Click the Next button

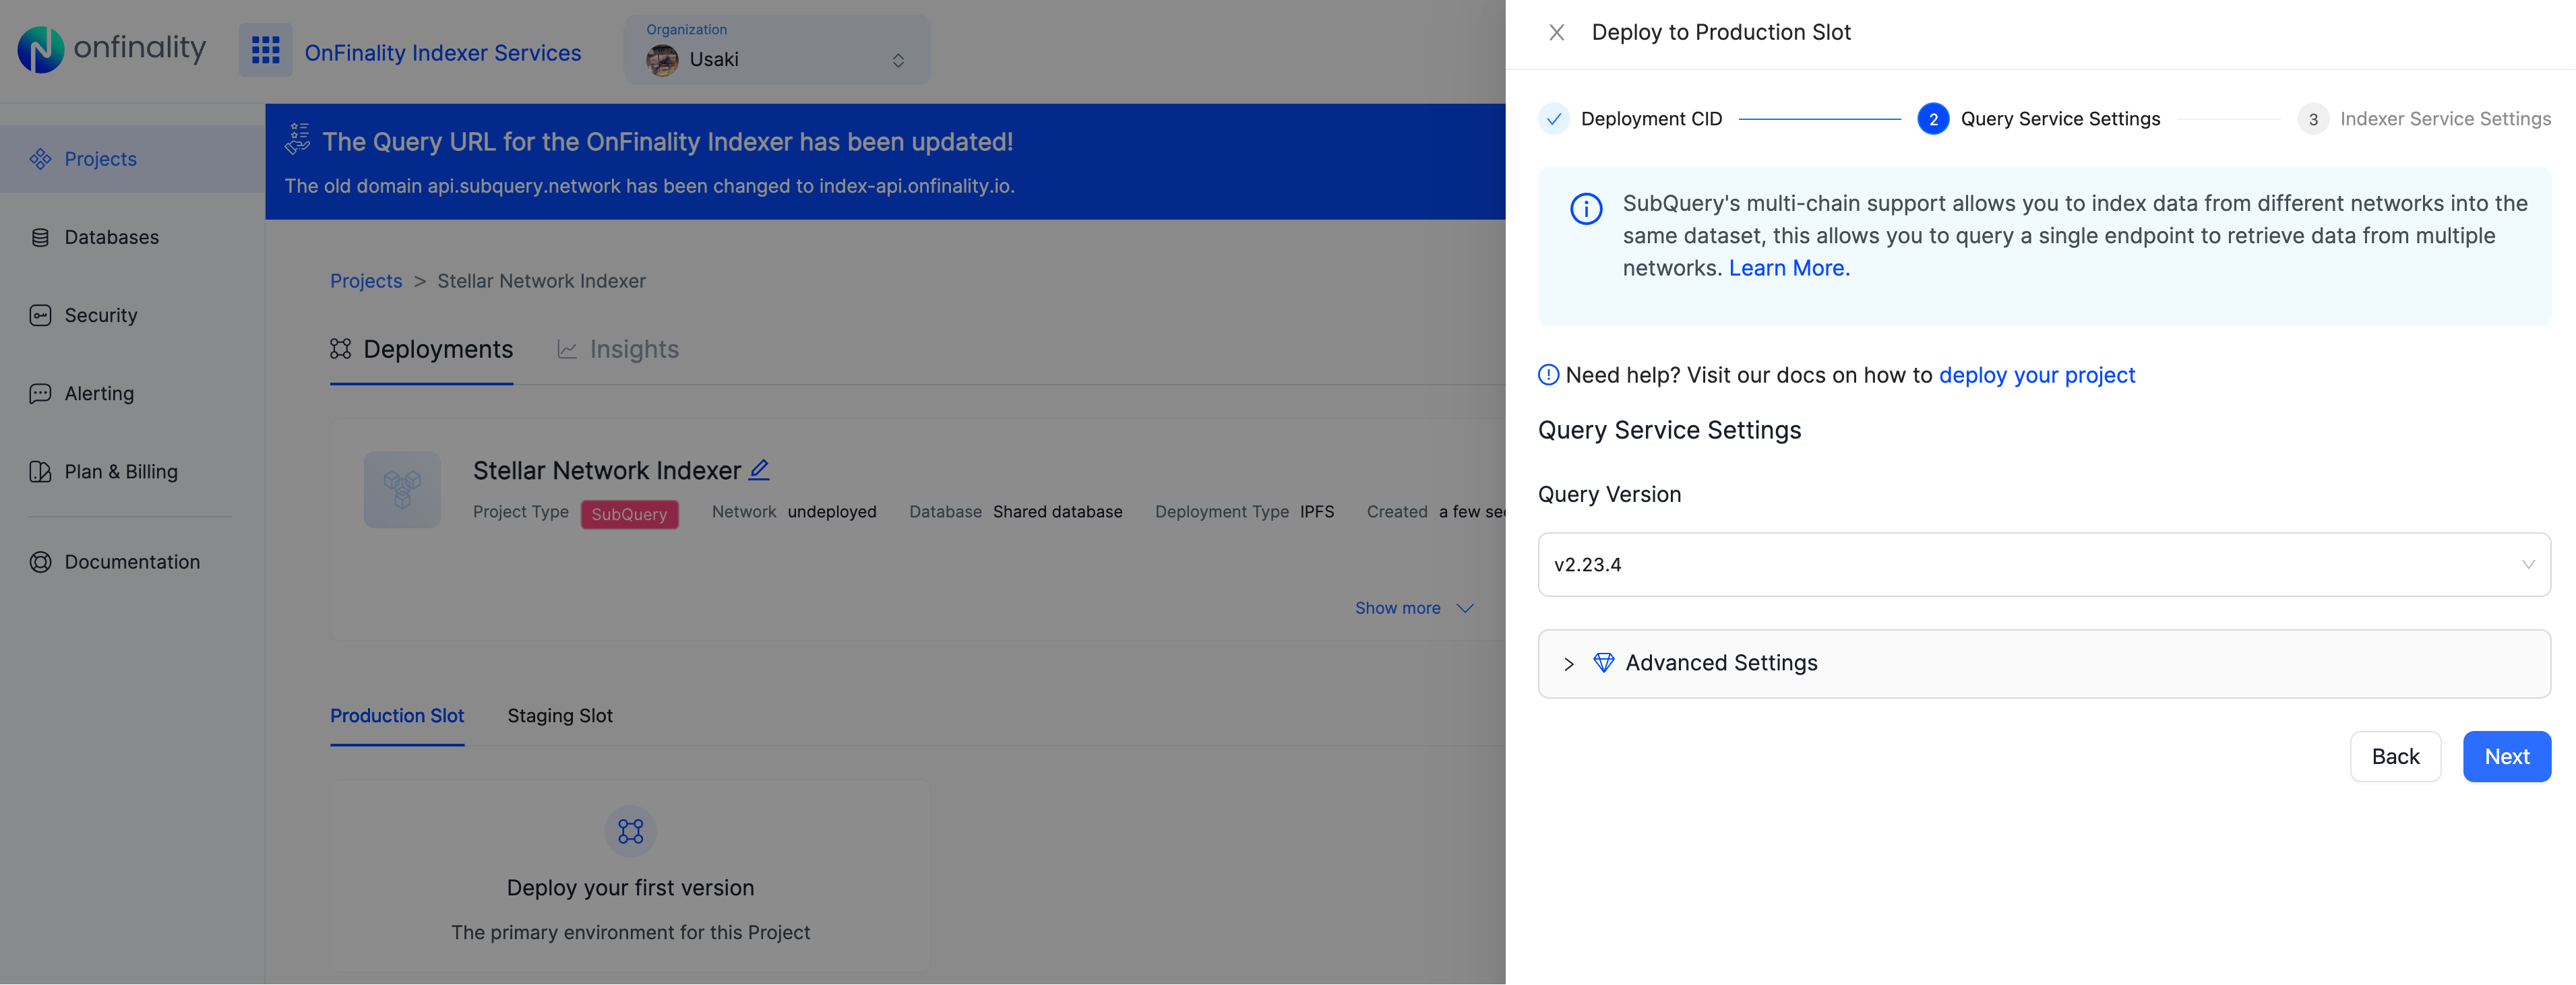(2505, 757)
